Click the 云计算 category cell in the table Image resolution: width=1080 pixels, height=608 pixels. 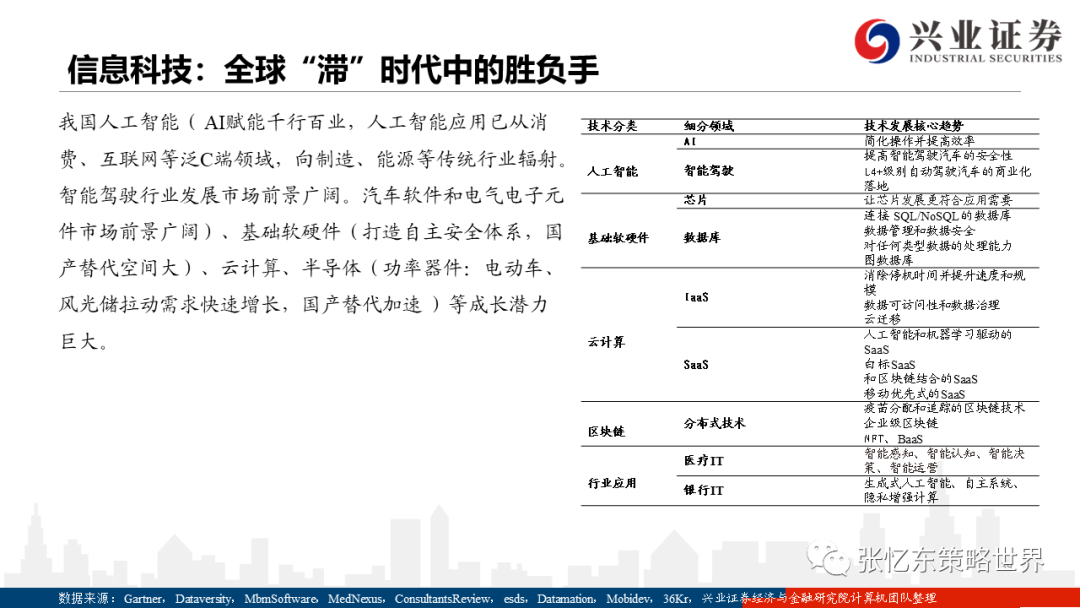606,342
